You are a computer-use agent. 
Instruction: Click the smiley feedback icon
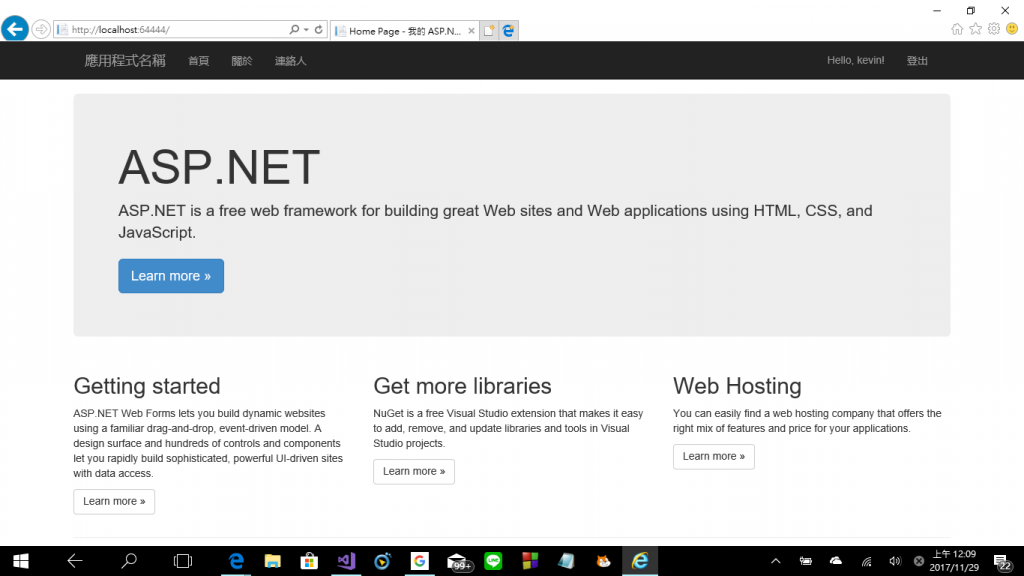click(x=1012, y=29)
